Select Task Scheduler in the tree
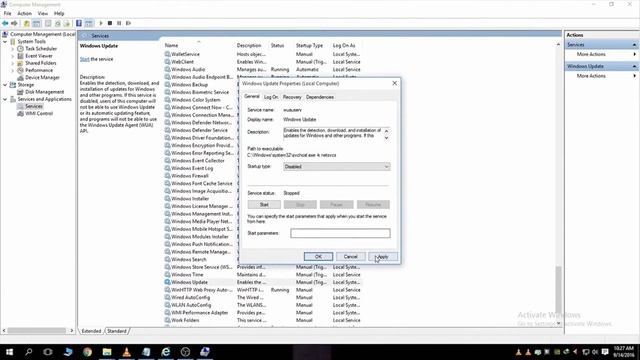Image resolution: width=640 pixels, height=360 pixels. point(41,49)
